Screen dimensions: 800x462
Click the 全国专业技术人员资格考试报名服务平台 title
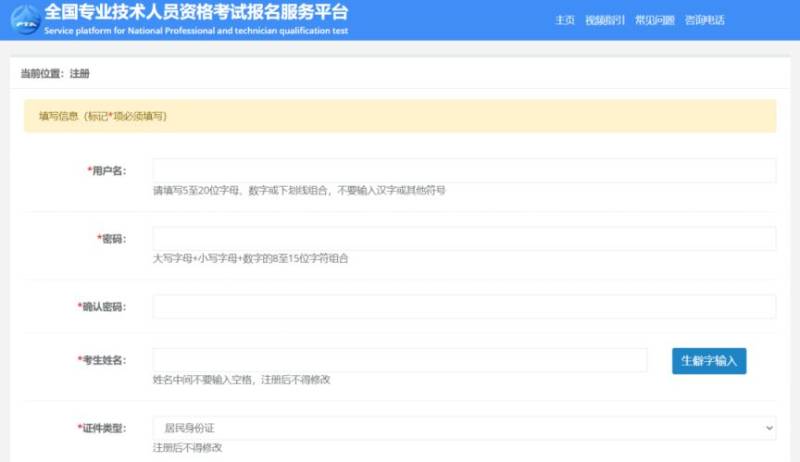pyautogui.click(x=196, y=13)
